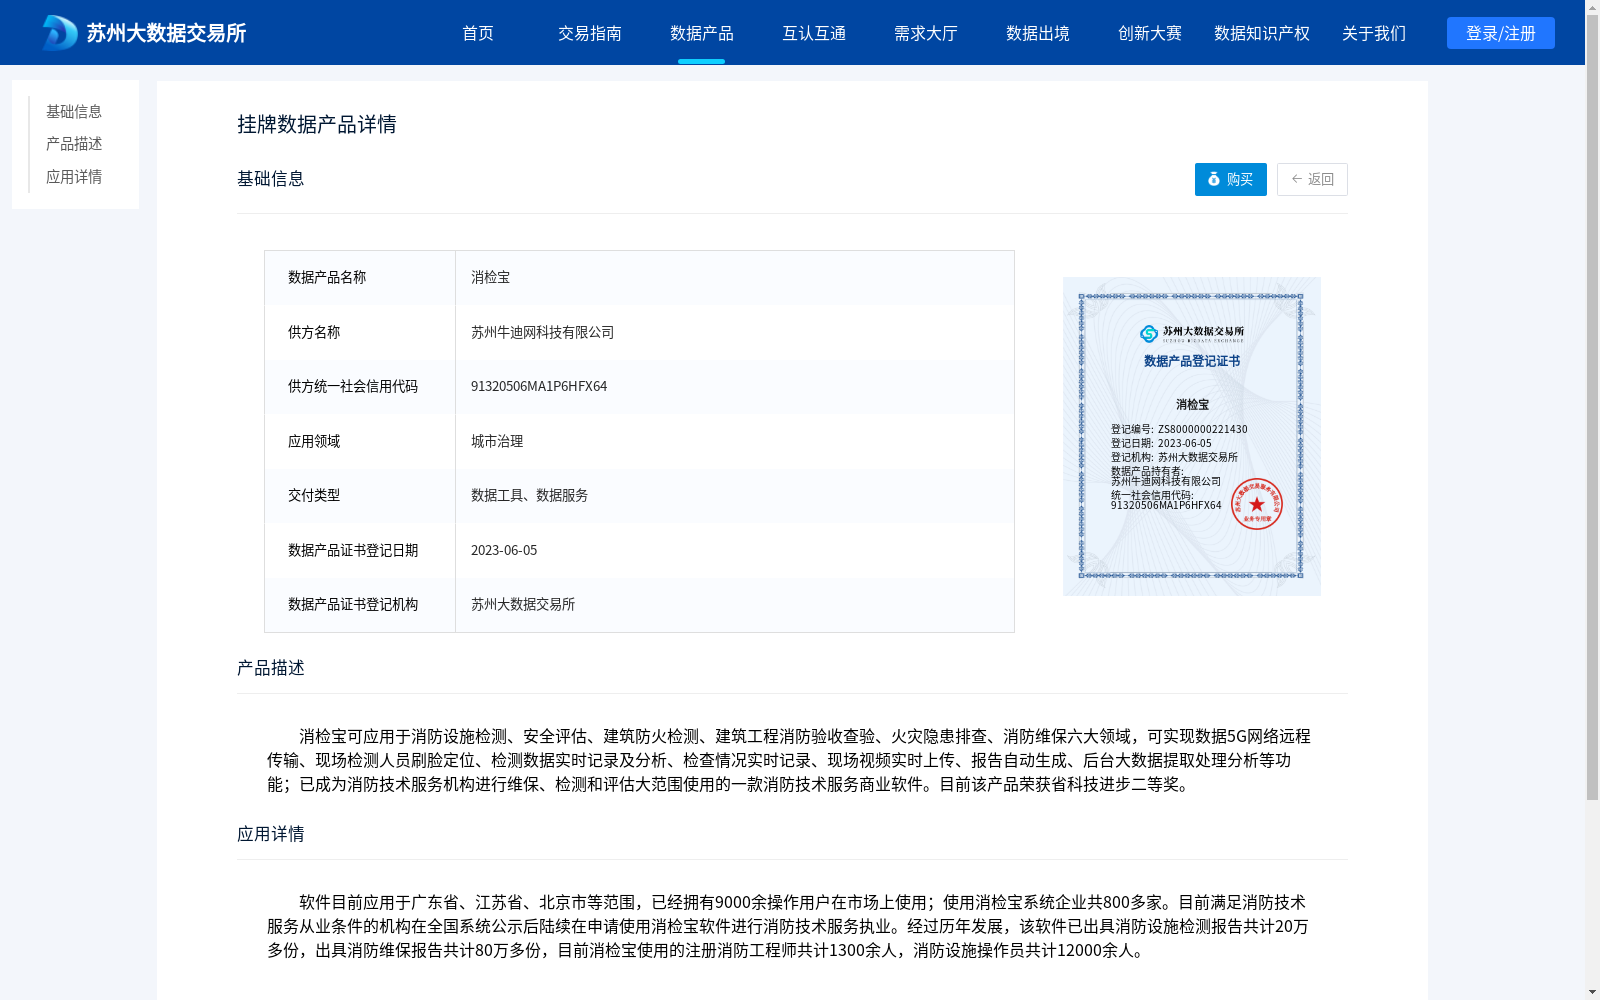Click the scrollbar down arrow
The width and height of the screenshot is (1600, 1000).
click(1592, 992)
